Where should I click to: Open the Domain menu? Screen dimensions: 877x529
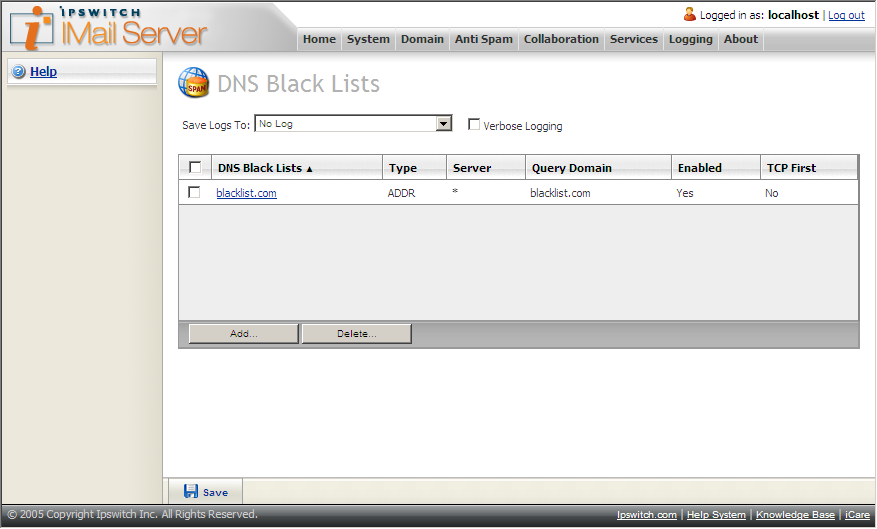coord(422,39)
